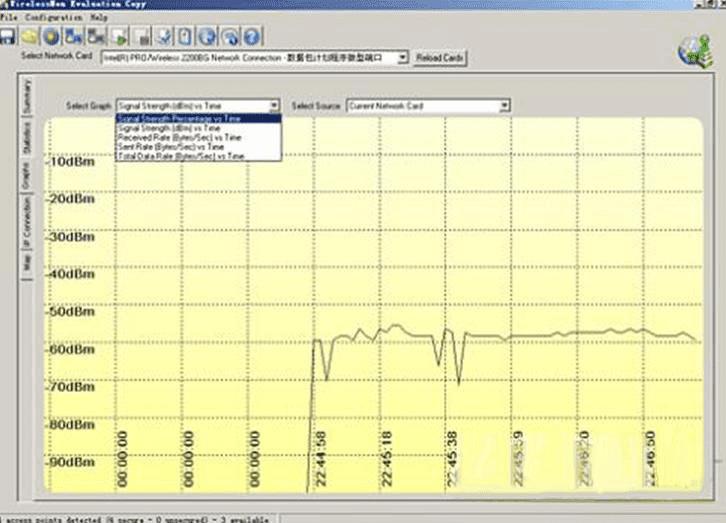Image resolution: width=726 pixels, height=523 pixels.
Task: Click the -90dBm axis label
Action: (70, 462)
